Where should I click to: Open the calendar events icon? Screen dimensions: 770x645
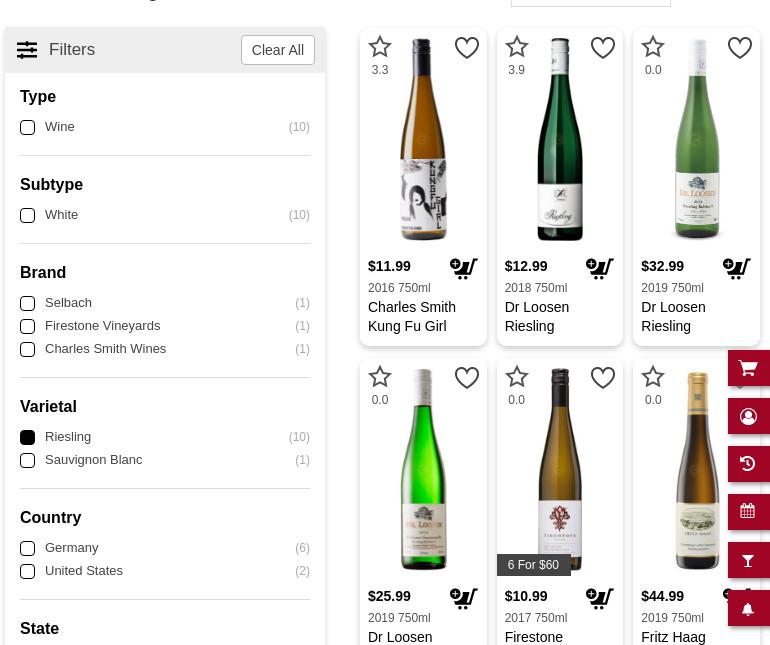pos(748,512)
